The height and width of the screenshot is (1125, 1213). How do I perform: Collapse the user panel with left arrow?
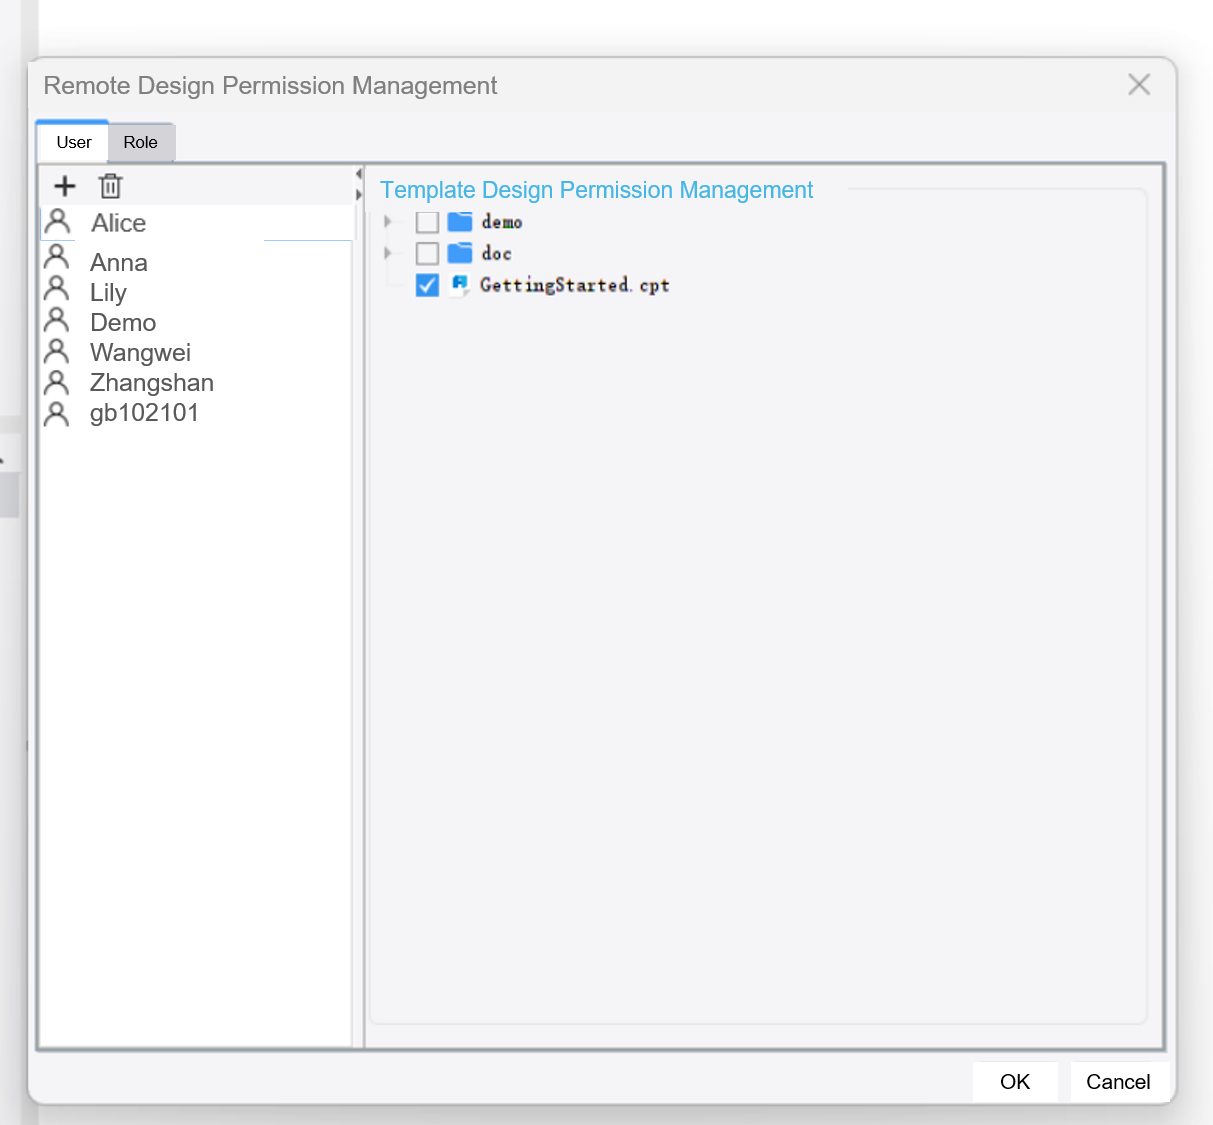(x=358, y=174)
